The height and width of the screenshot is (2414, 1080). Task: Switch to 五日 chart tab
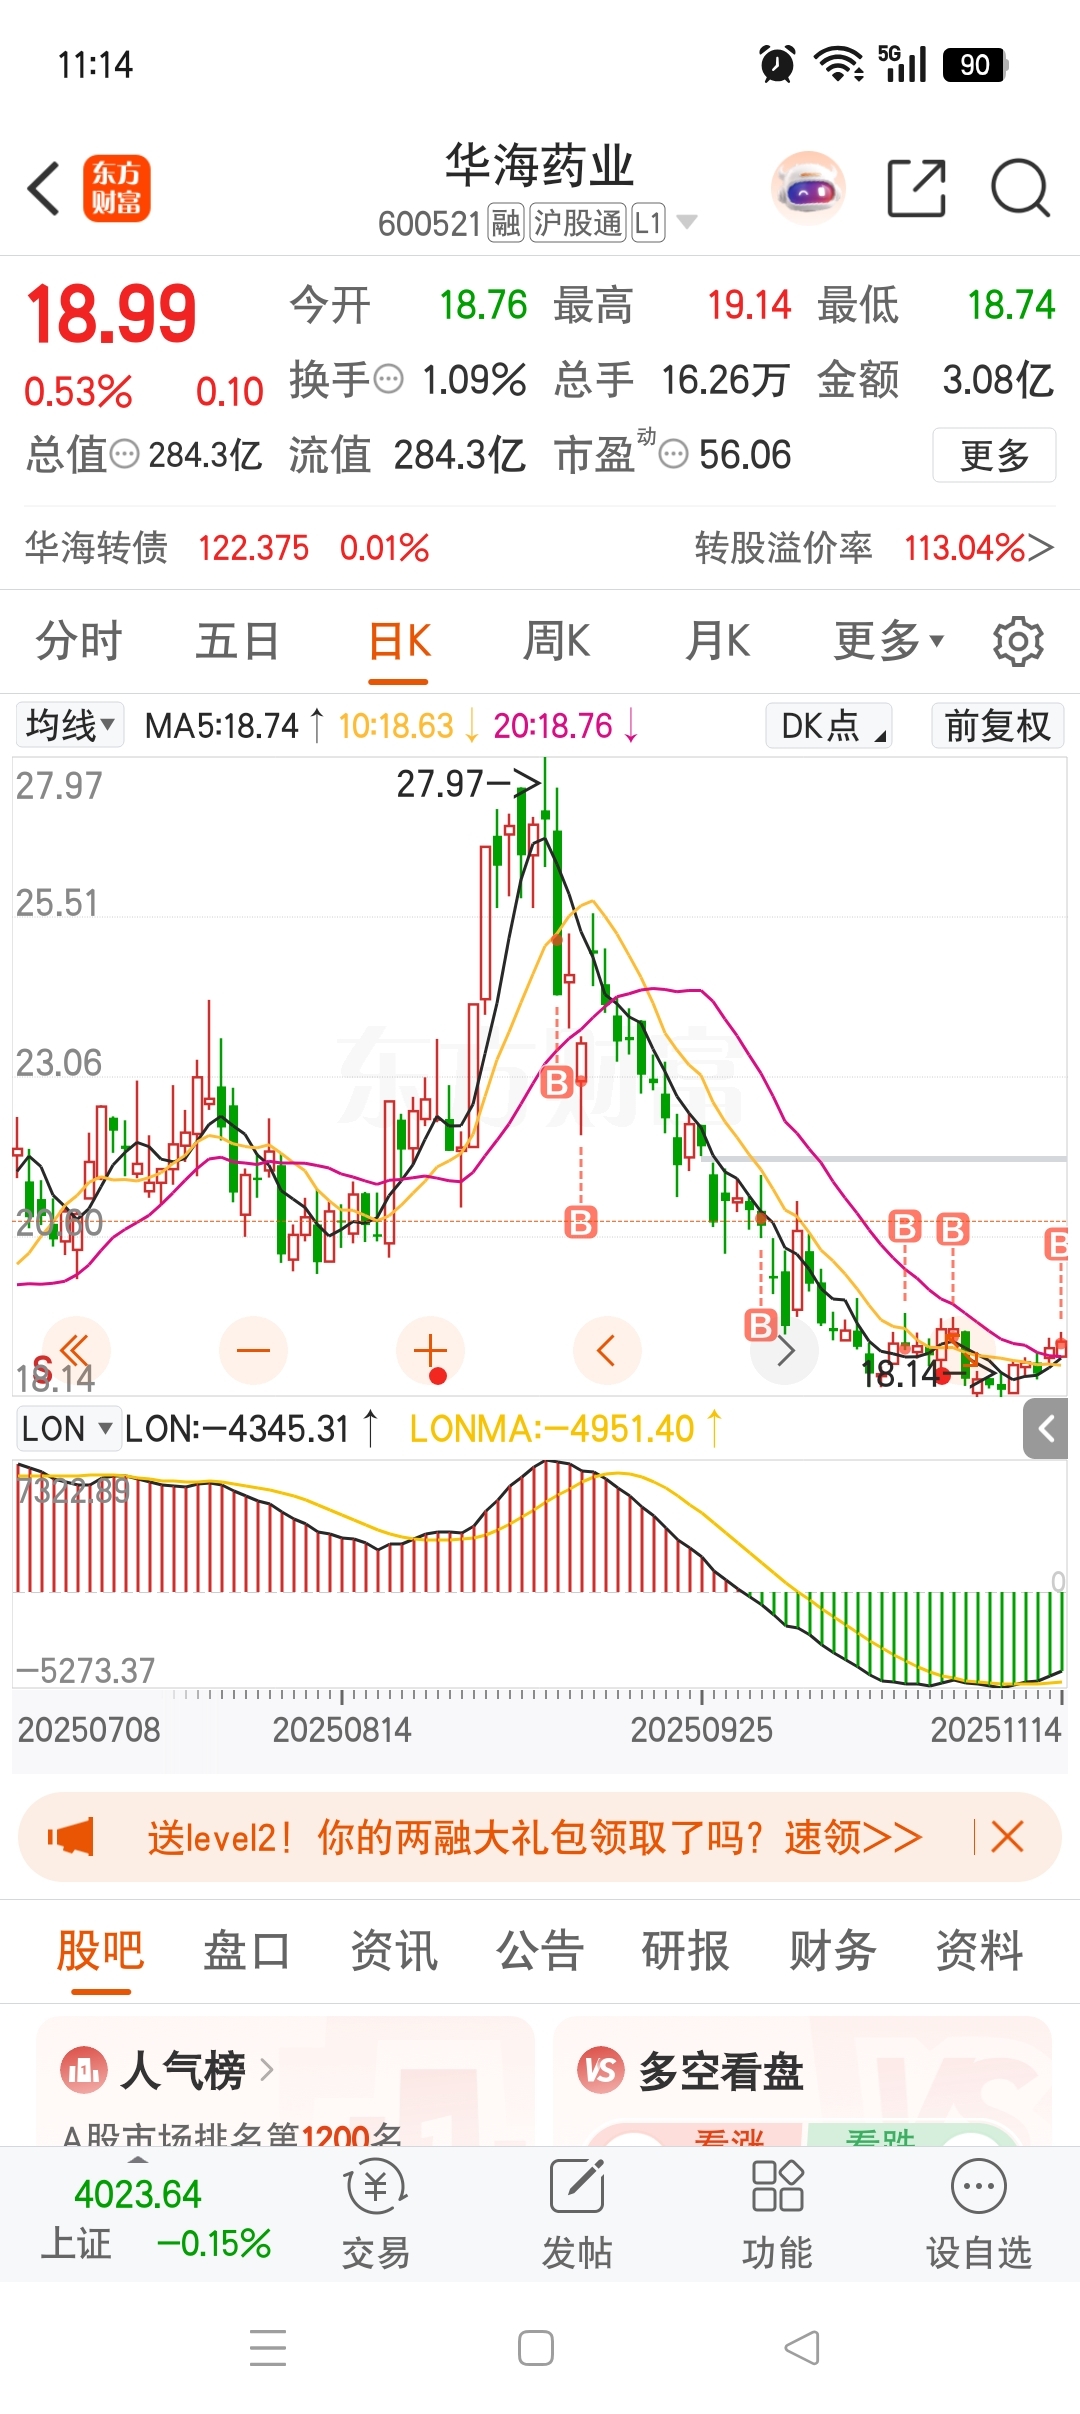click(x=238, y=642)
